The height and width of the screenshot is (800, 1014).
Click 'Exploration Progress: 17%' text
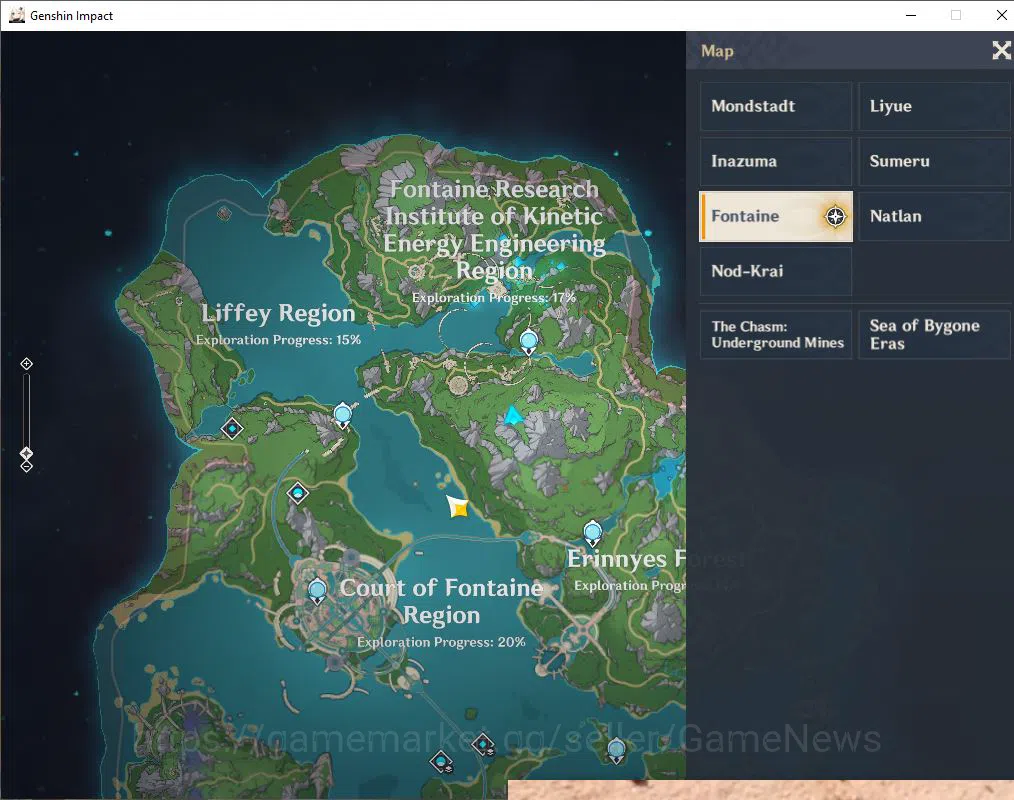493,297
